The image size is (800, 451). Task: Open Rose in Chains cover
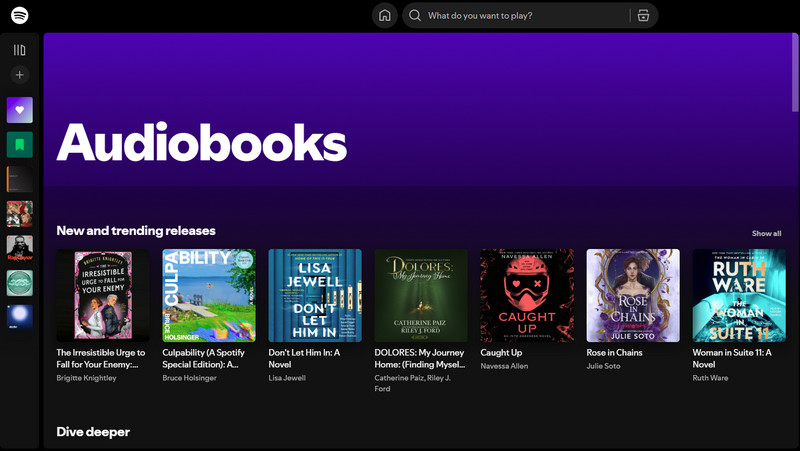(x=633, y=295)
